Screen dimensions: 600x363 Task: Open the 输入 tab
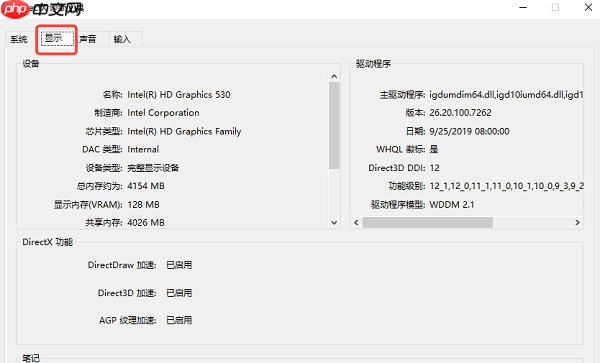coord(122,39)
